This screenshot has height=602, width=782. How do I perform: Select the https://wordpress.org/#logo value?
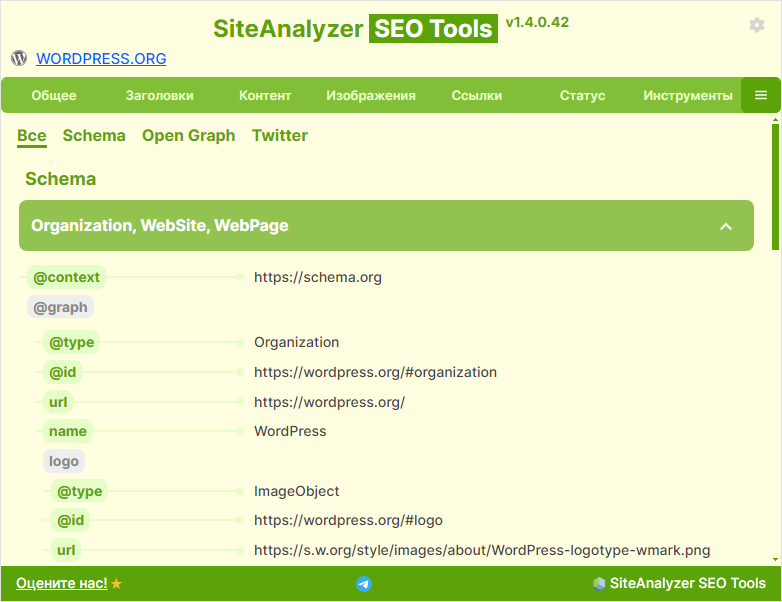click(x=348, y=521)
